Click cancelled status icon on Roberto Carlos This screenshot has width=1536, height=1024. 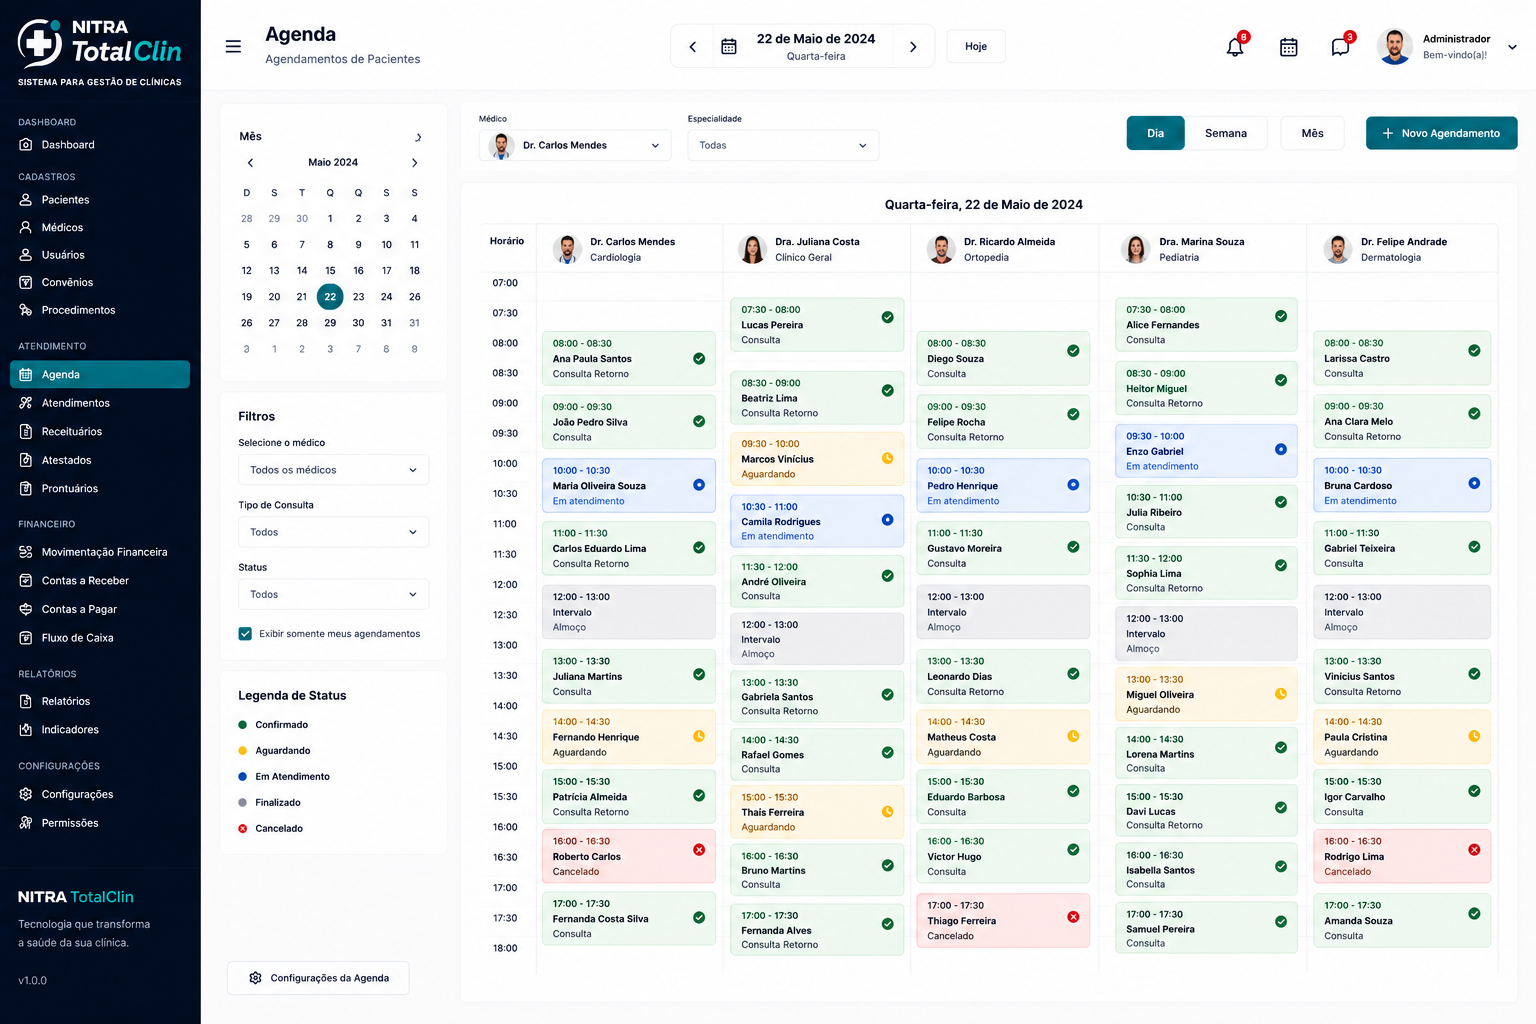click(x=699, y=849)
